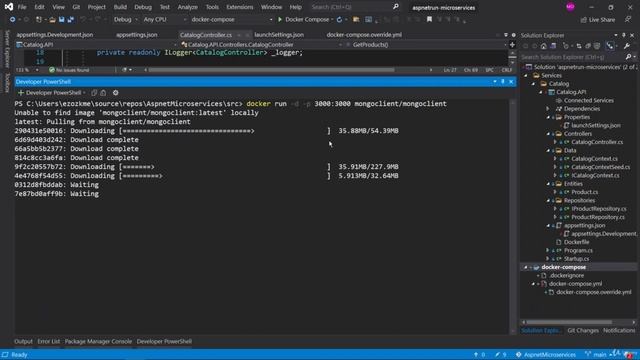640x360 pixels.
Task: Click Solution Explorer properties wrench icon
Action: click(627, 46)
